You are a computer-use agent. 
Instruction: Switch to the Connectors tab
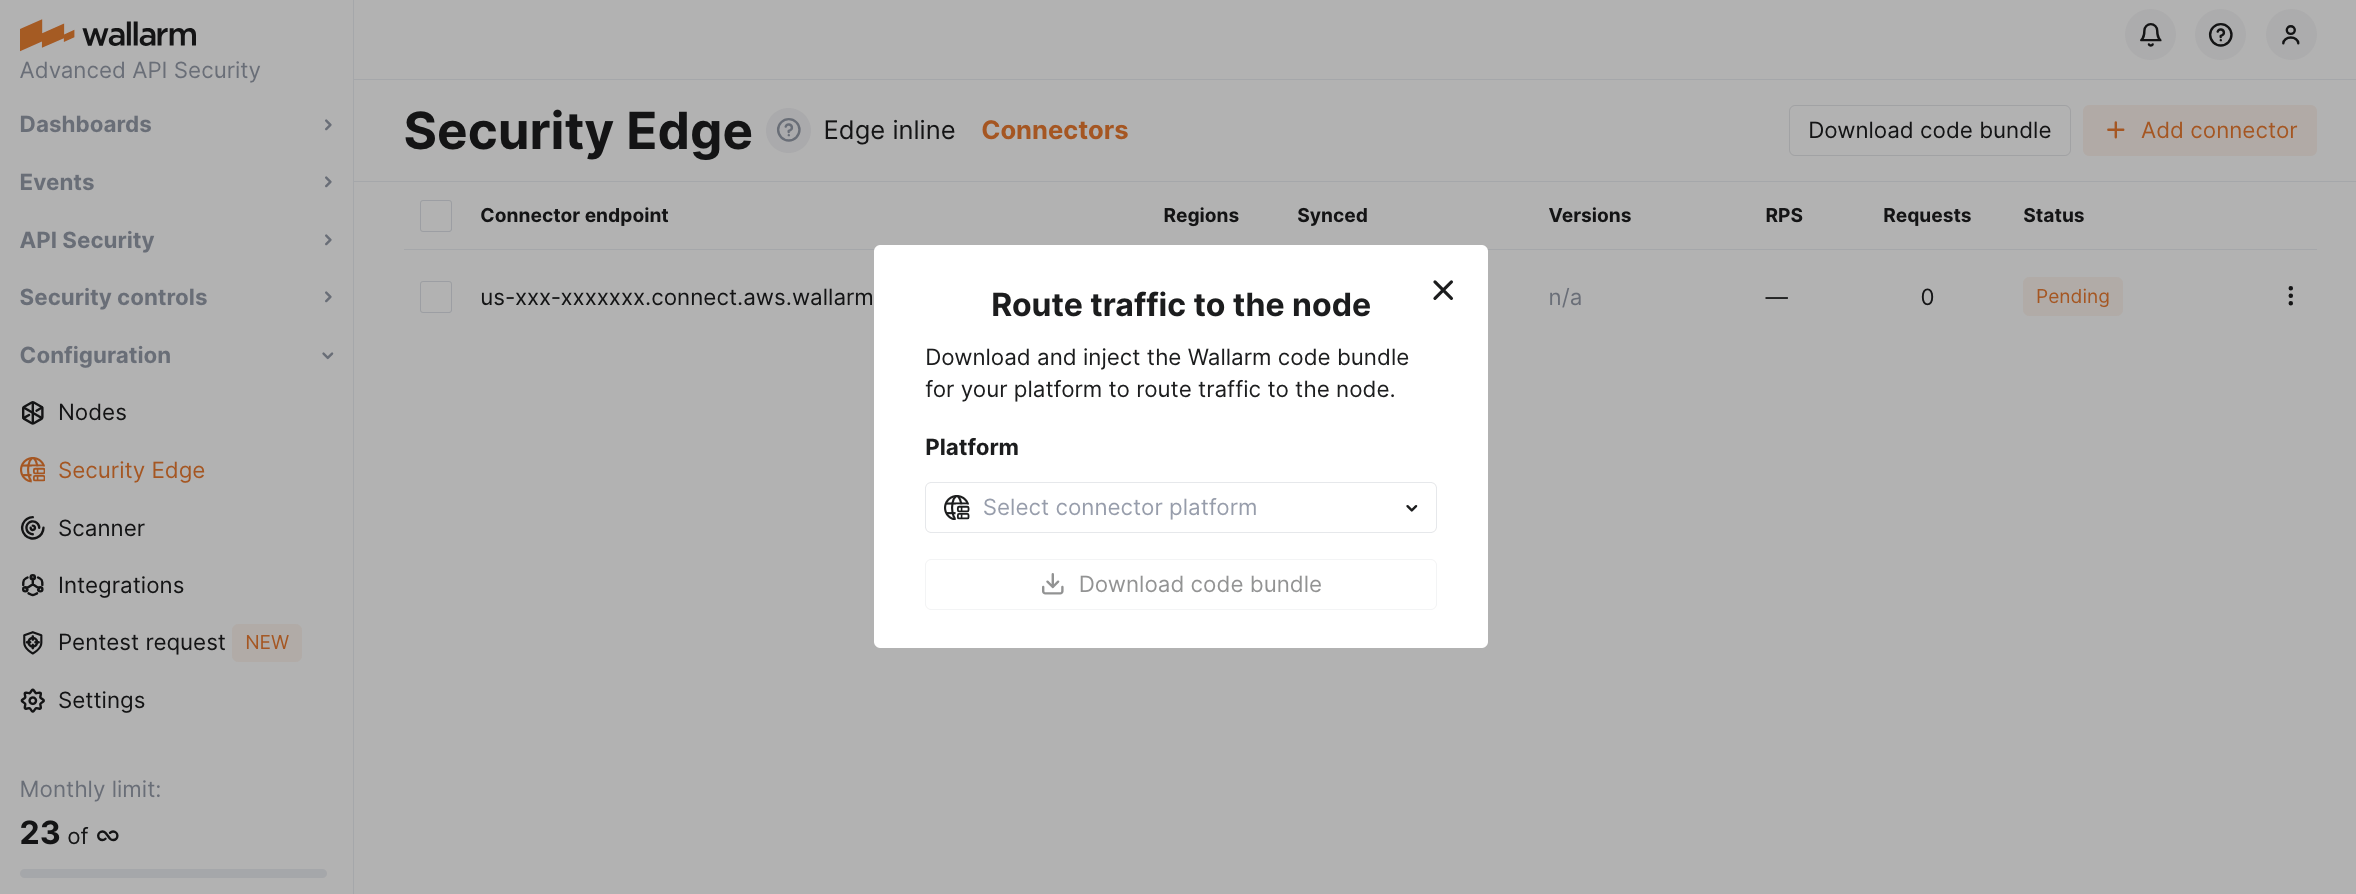coord(1054,131)
